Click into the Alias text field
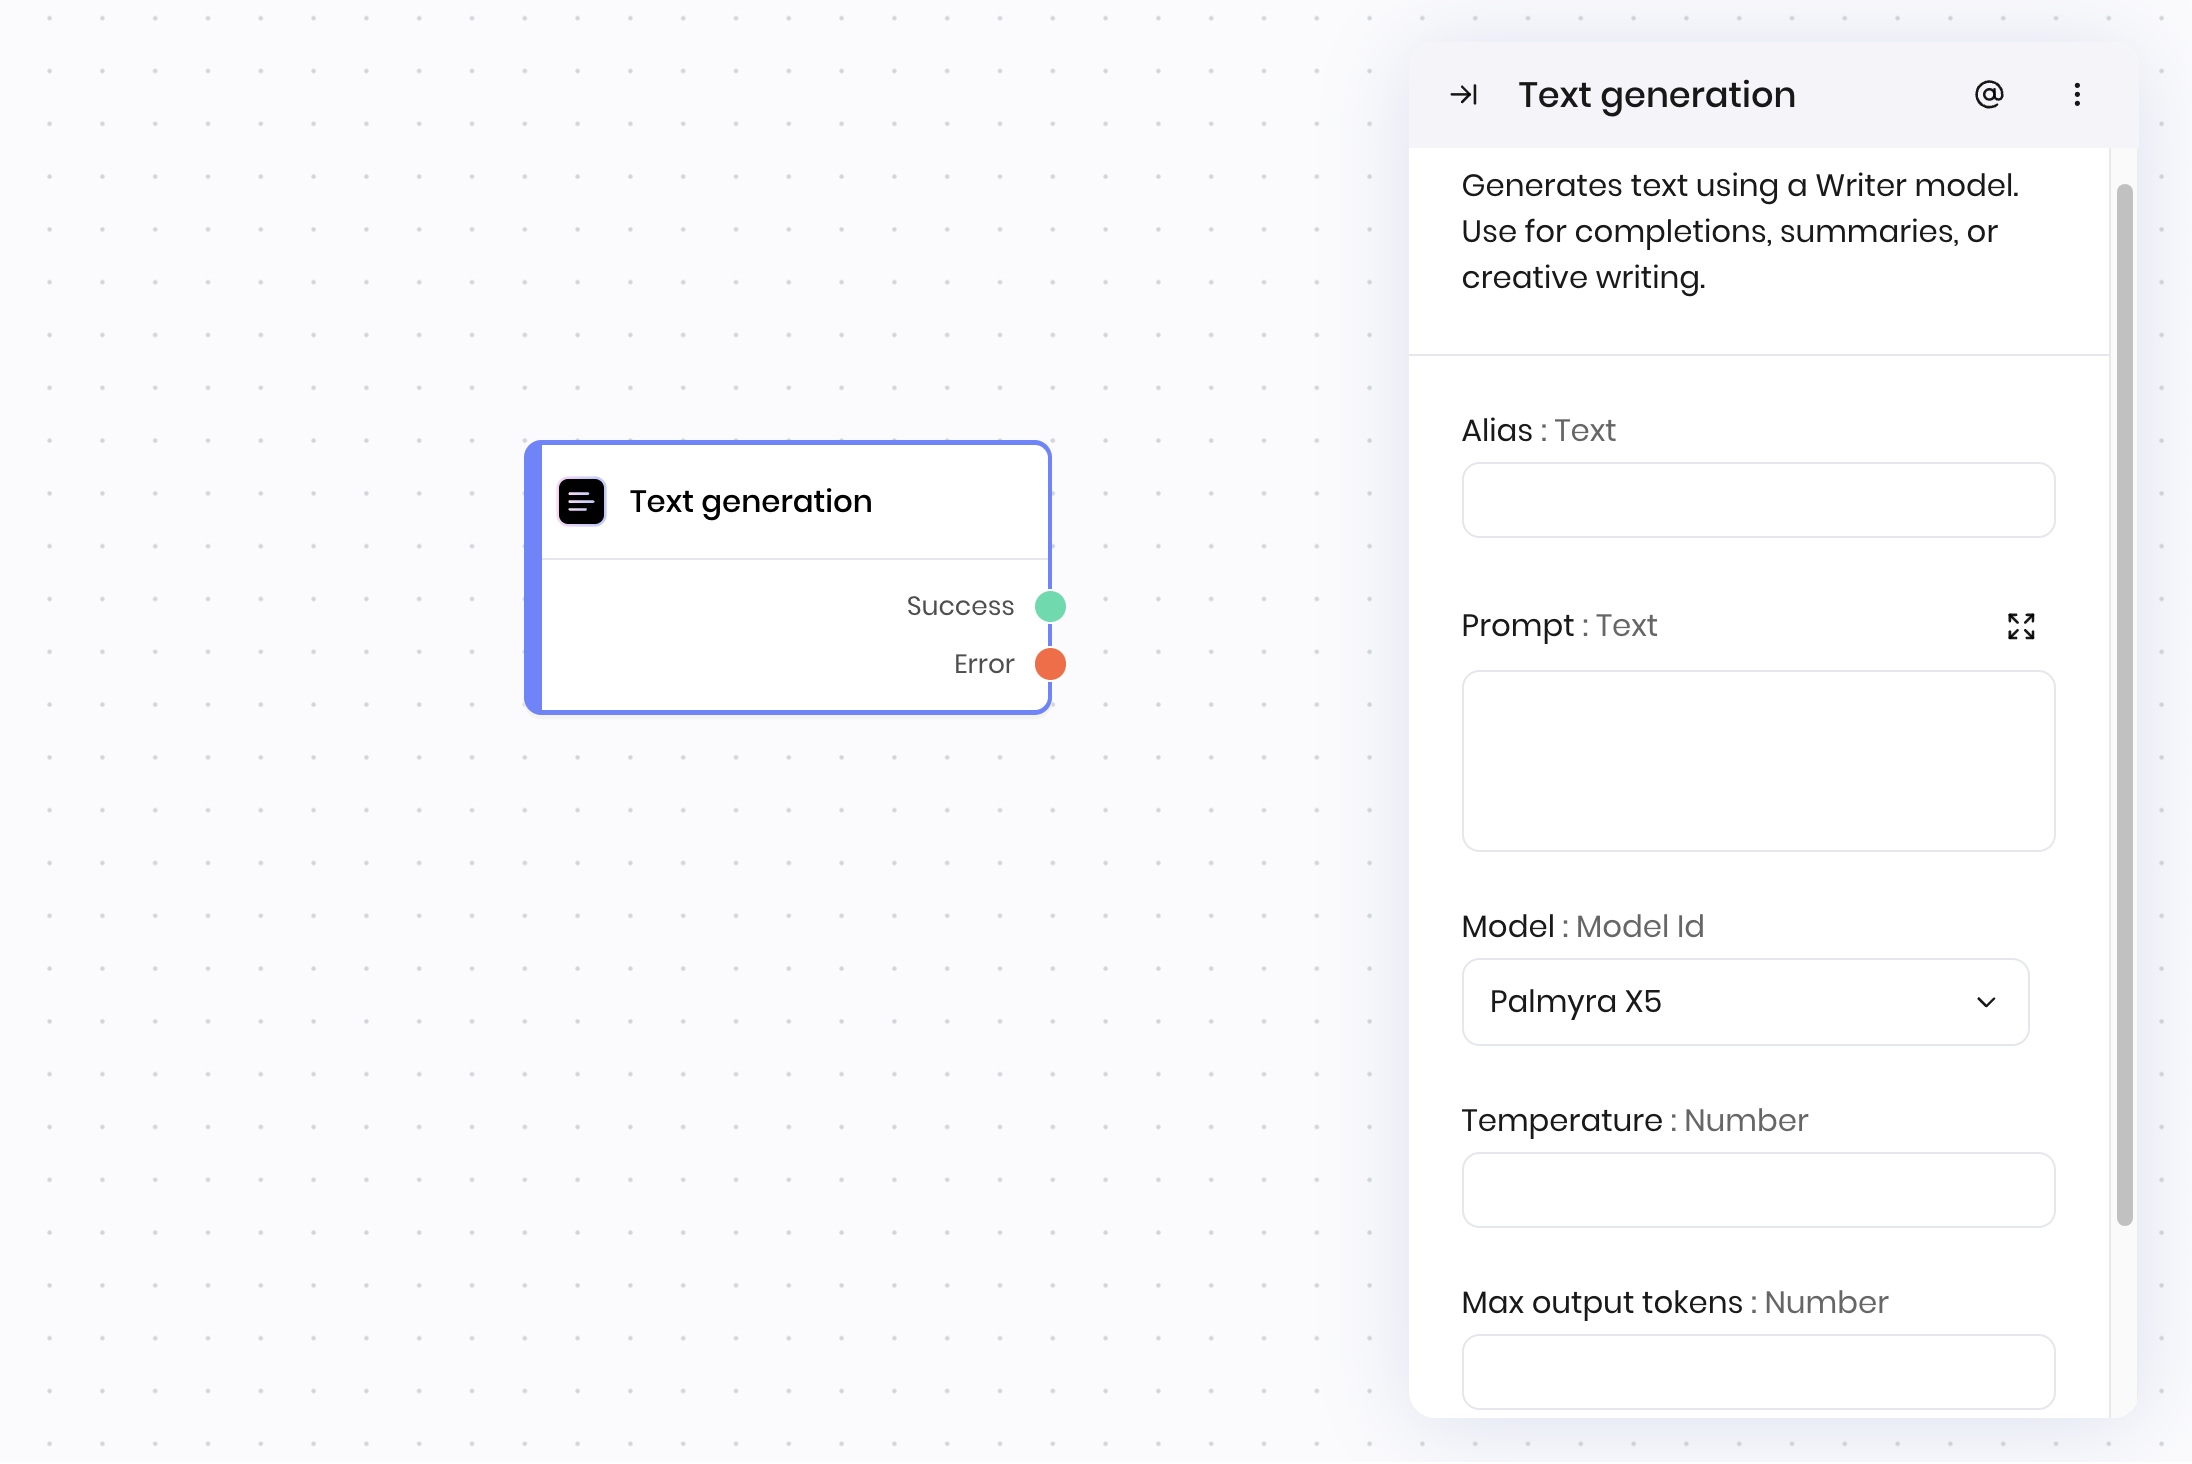Screen dimensions: 2192x1464 click(x=1758, y=500)
